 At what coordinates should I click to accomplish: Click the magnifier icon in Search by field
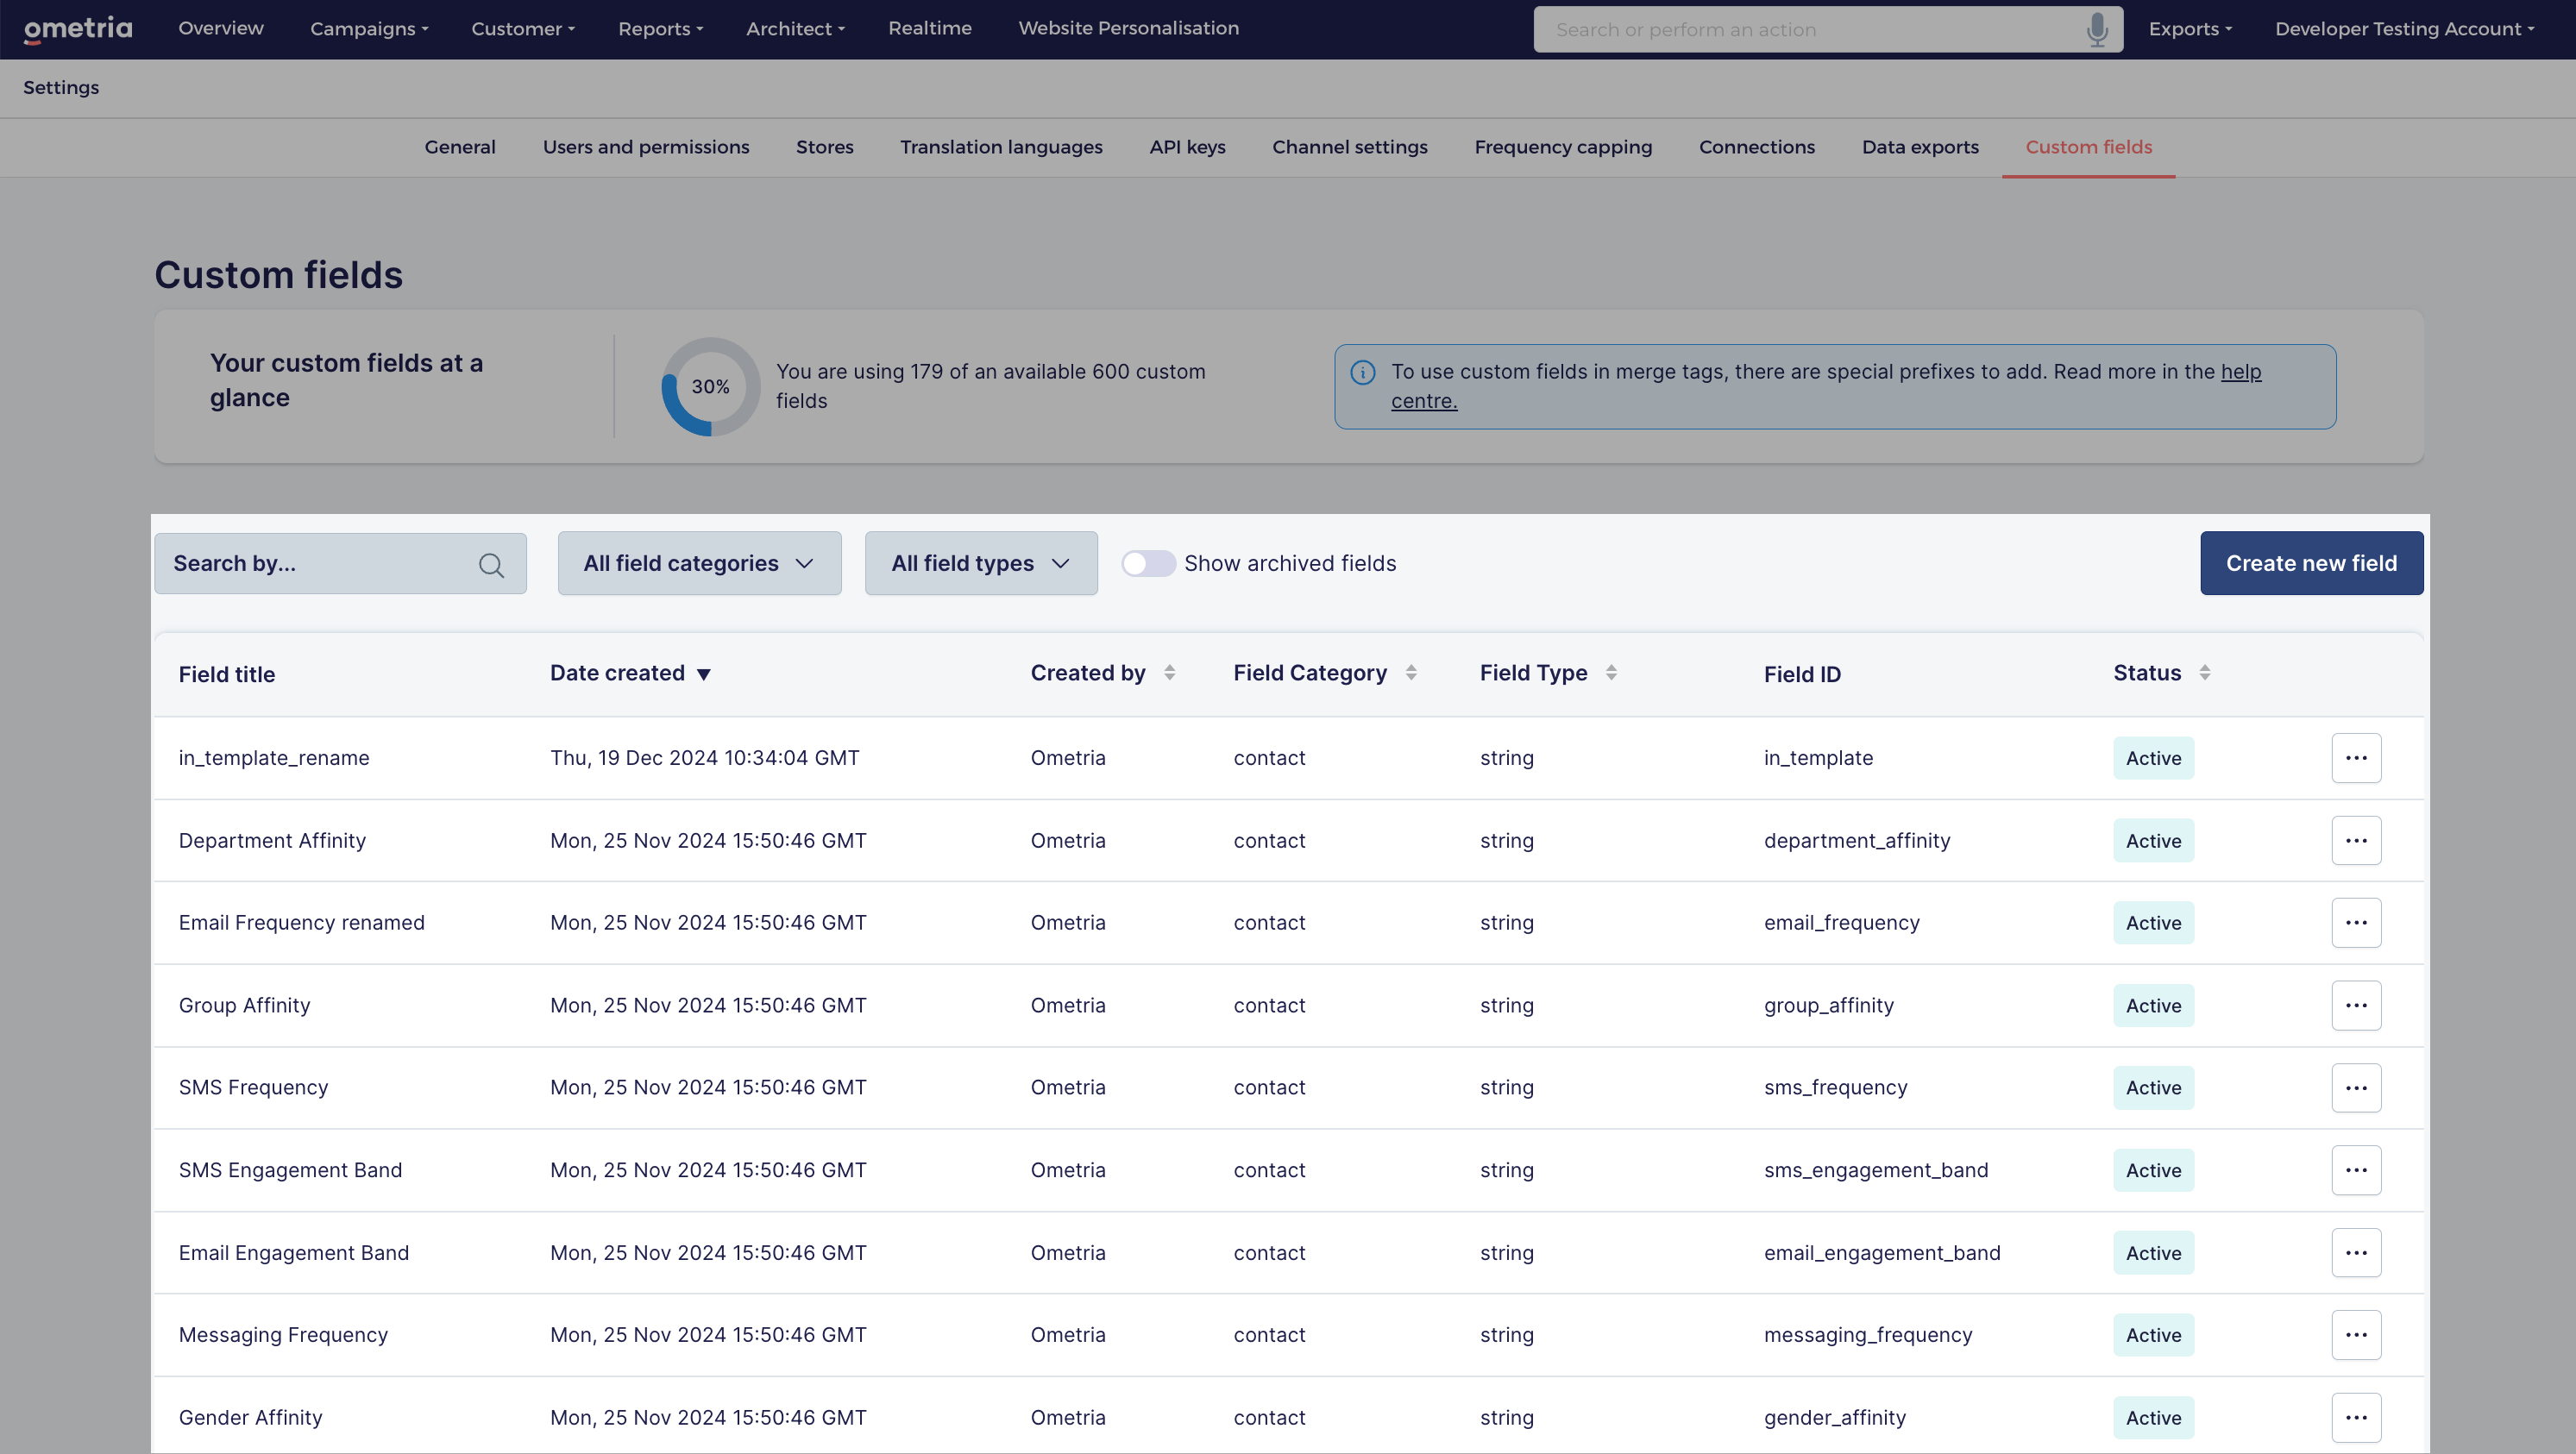491,565
